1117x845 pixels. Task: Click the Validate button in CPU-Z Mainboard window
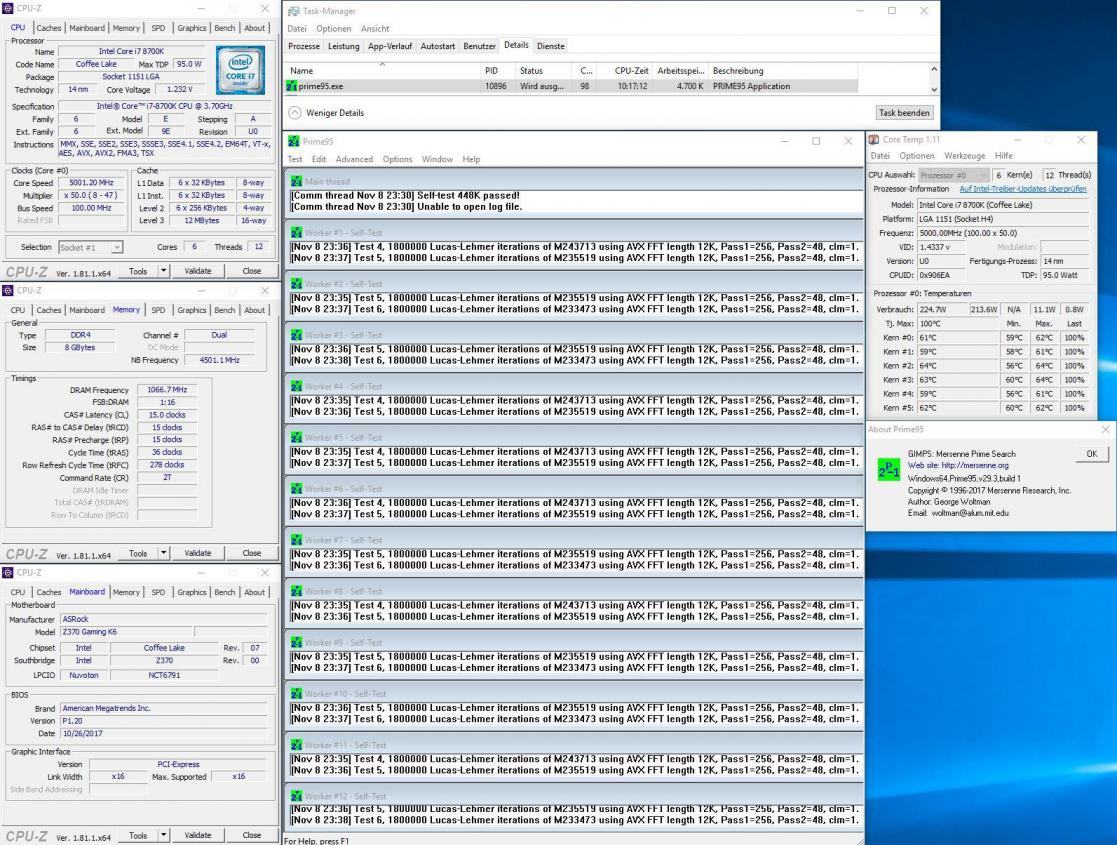click(197, 835)
